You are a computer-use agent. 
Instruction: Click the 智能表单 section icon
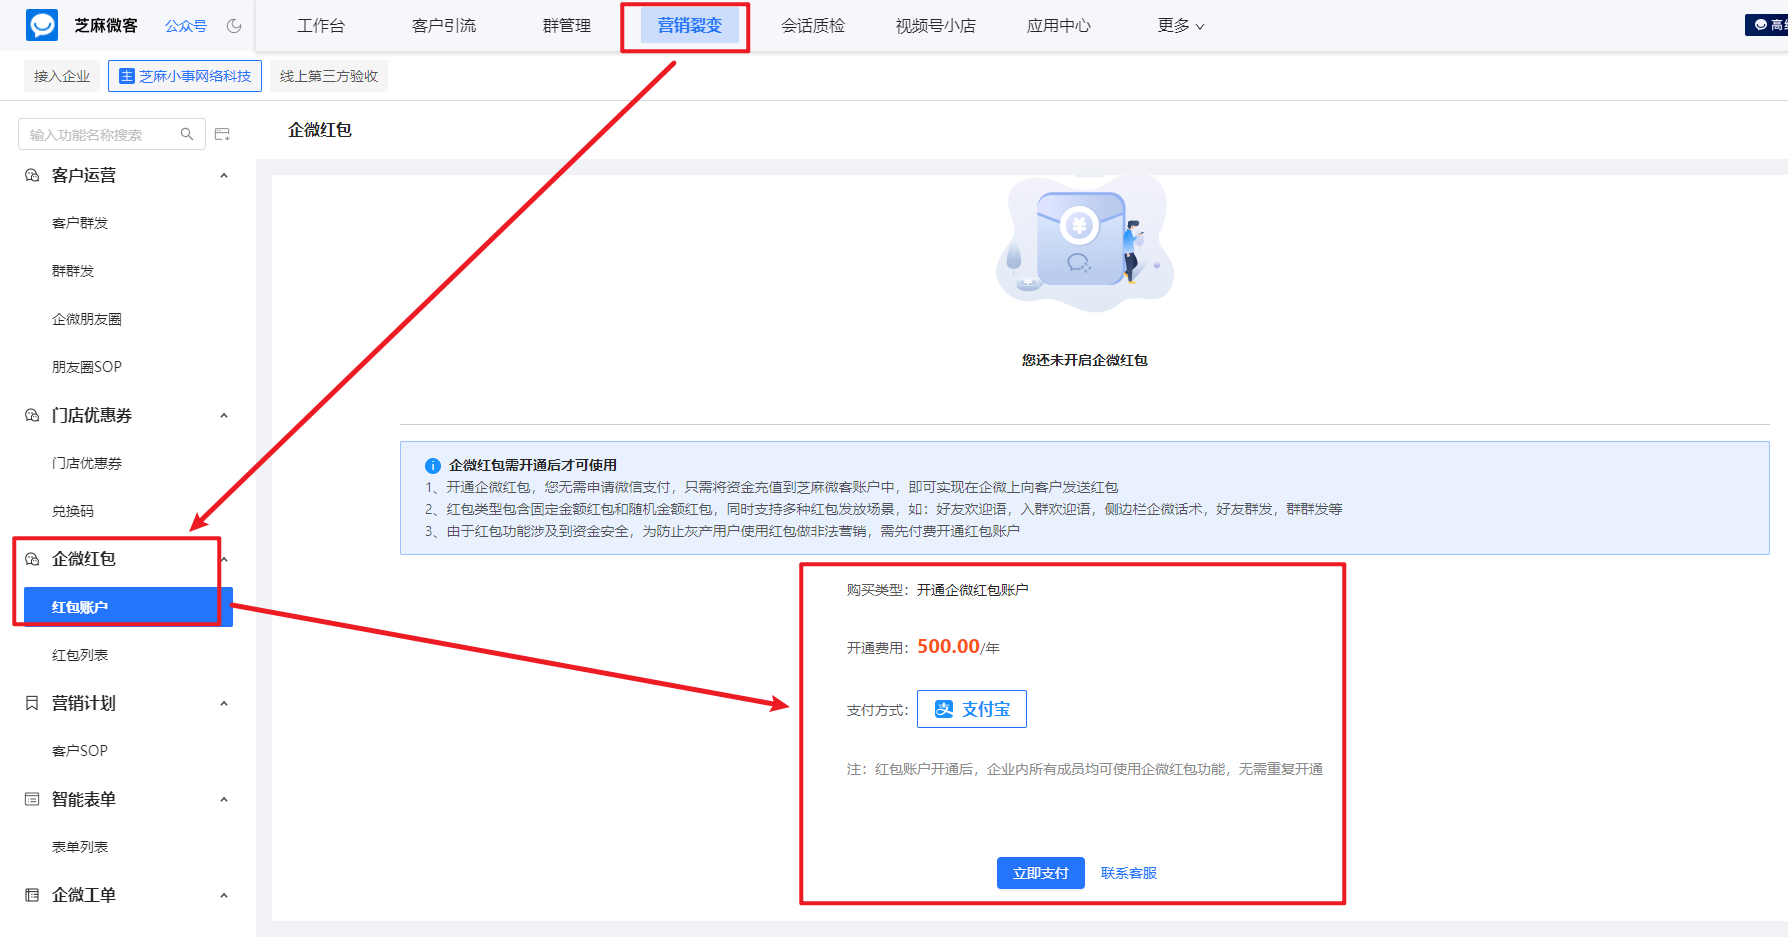tap(32, 799)
